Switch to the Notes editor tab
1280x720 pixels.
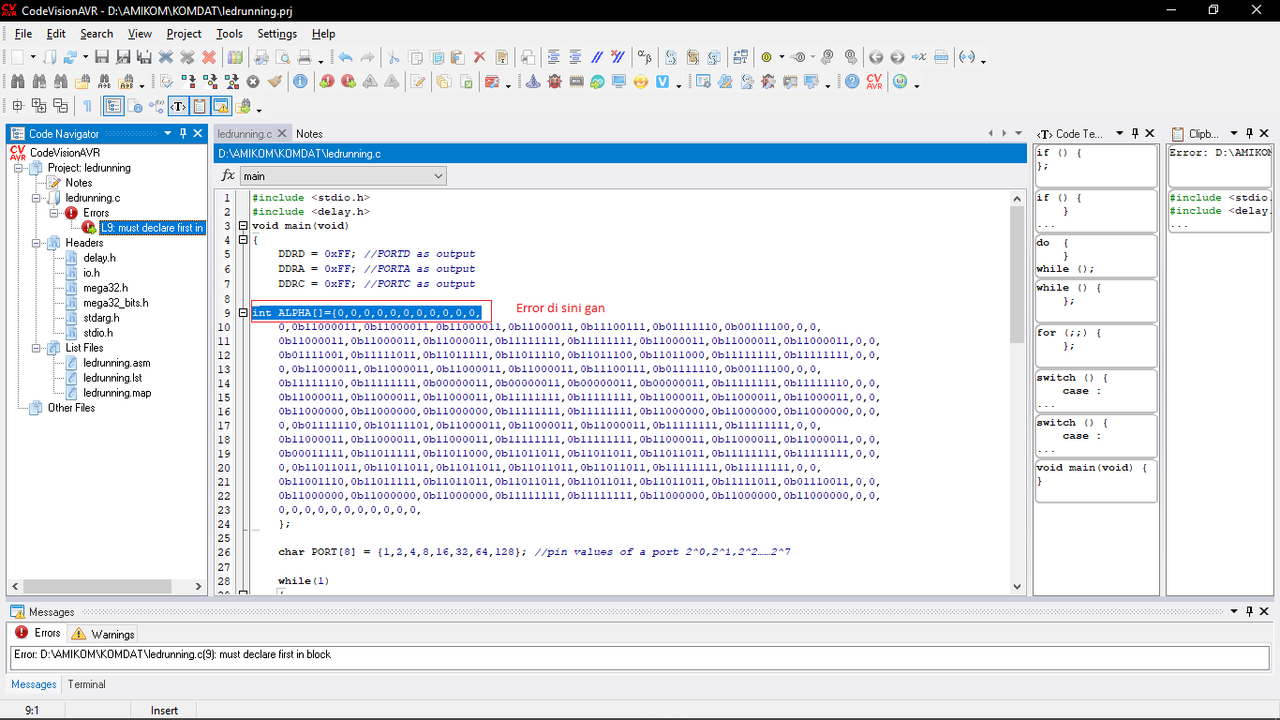click(x=309, y=134)
